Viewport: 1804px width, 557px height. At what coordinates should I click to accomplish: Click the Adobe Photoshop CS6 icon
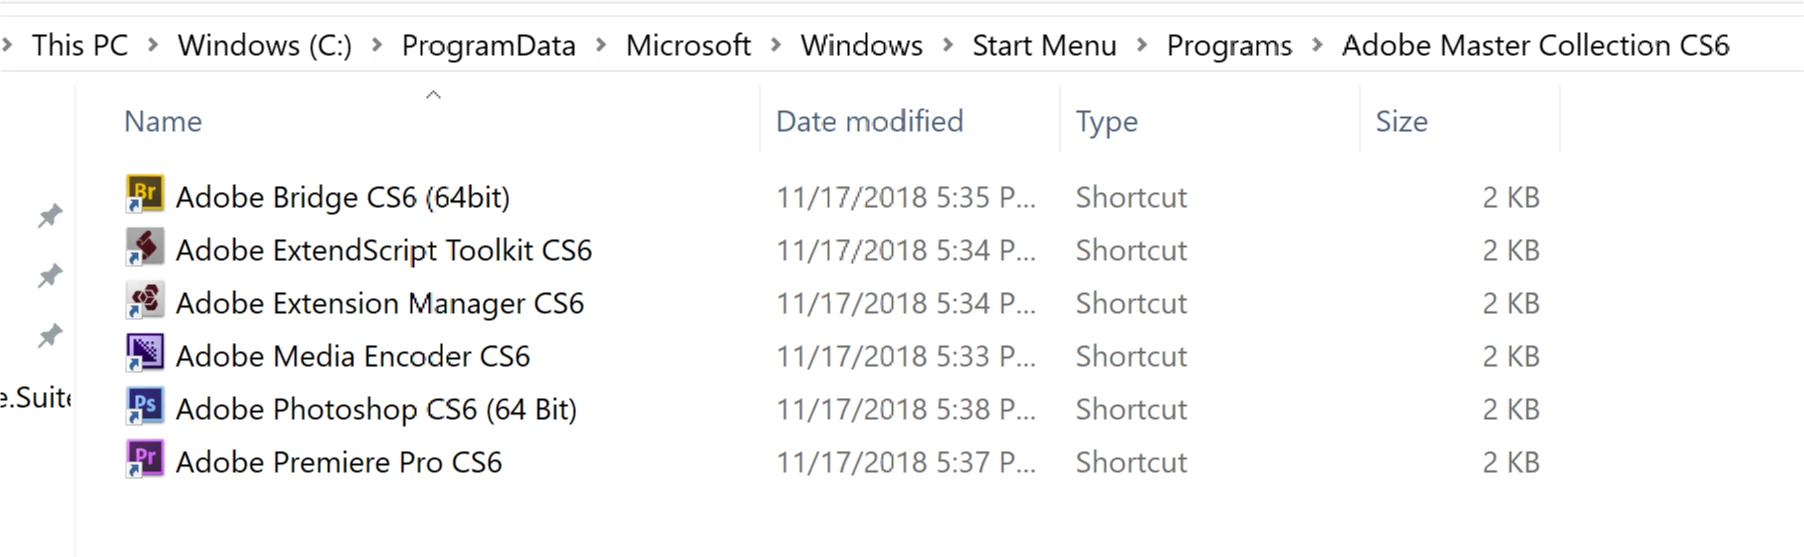coord(145,407)
